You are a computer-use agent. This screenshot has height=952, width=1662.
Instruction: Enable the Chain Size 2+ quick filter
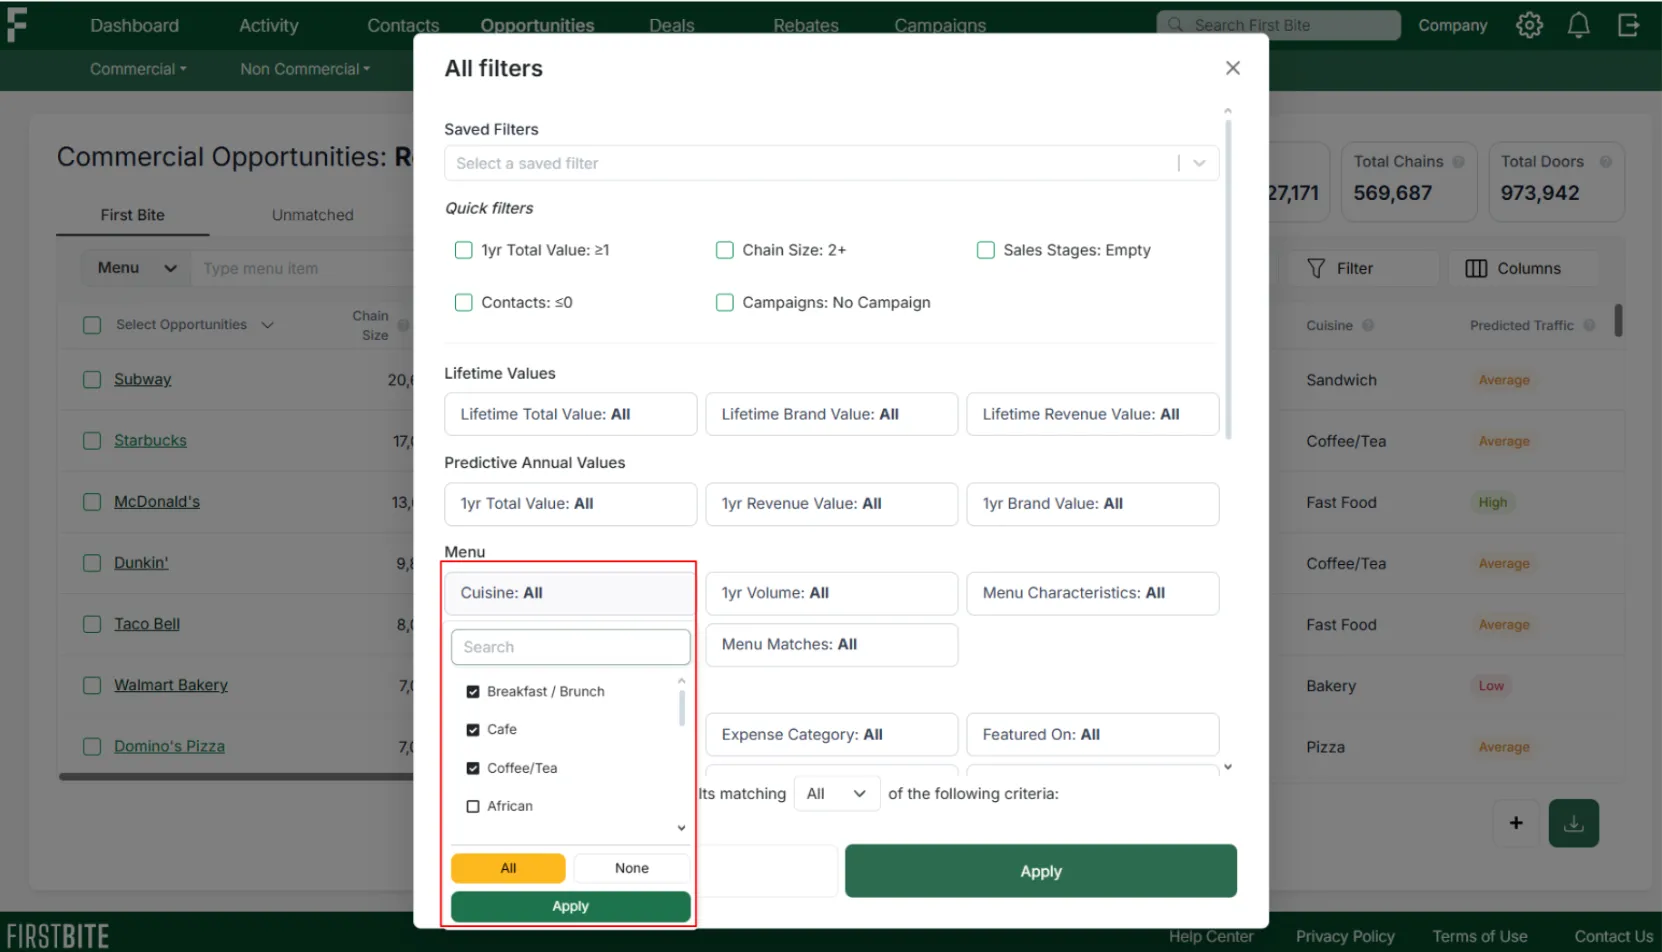click(x=724, y=250)
